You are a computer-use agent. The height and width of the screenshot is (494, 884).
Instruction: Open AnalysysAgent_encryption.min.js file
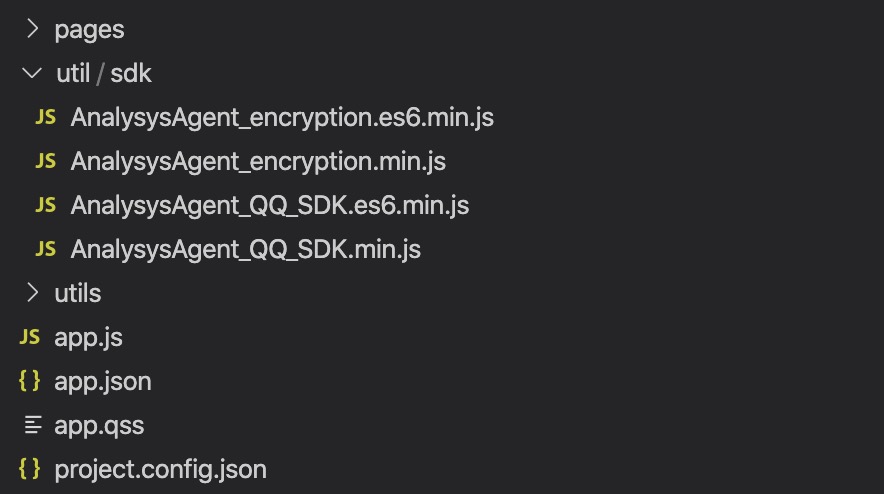tap(258, 162)
